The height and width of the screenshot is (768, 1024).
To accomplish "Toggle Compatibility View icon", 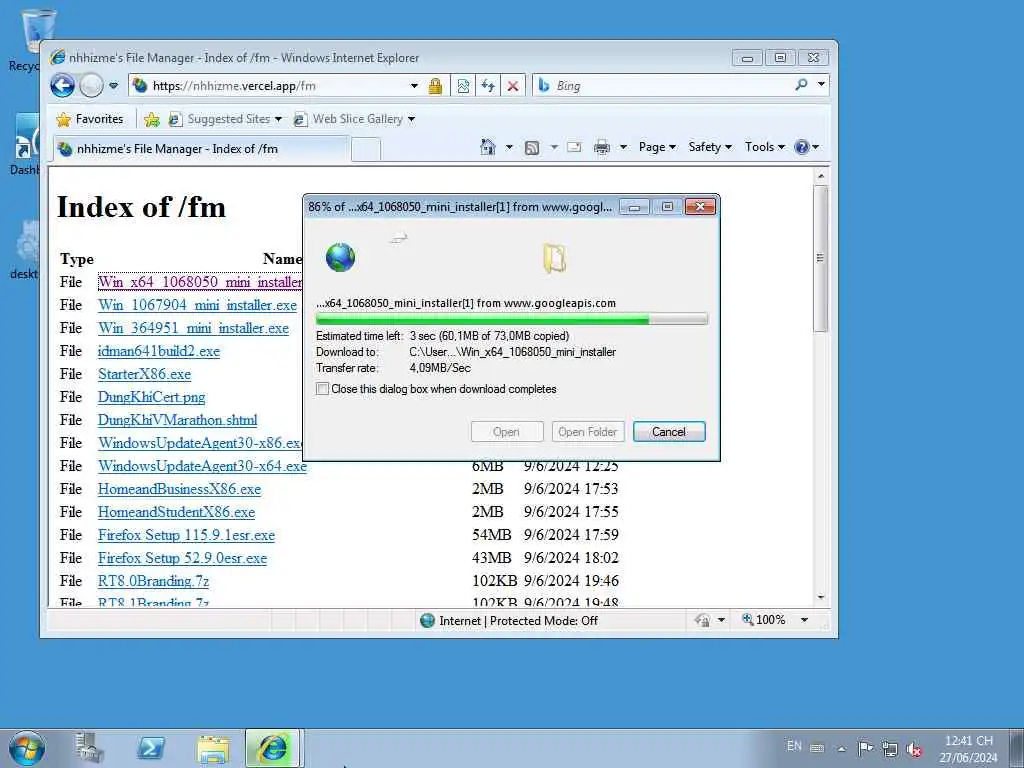I will pyautogui.click(x=463, y=86).
